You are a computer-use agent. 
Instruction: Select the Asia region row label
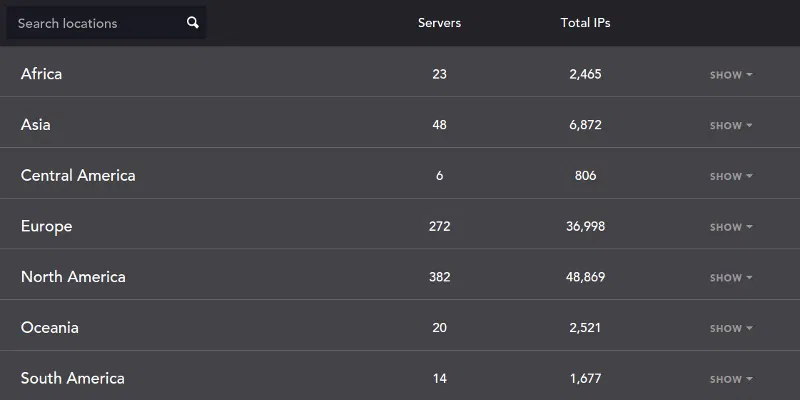pos(36,125)
